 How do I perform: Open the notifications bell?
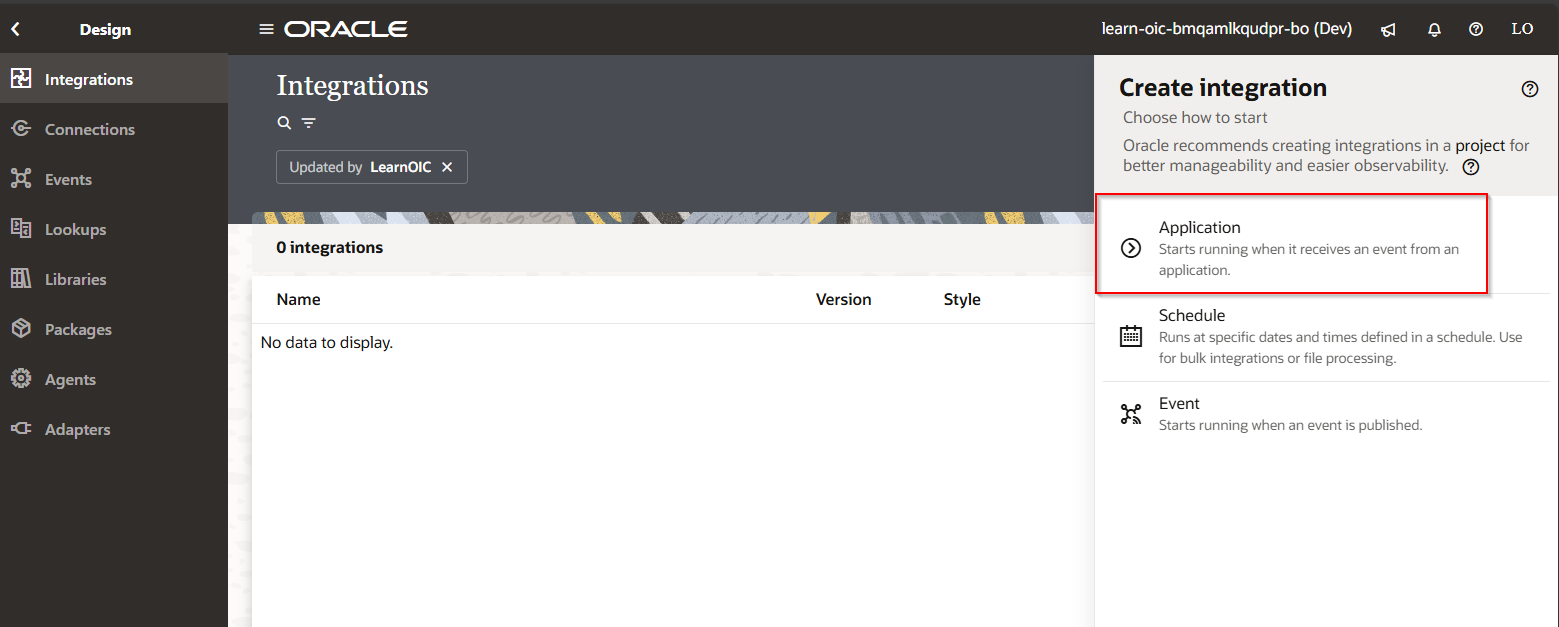pyautogui.click(x=1434, y=30)
